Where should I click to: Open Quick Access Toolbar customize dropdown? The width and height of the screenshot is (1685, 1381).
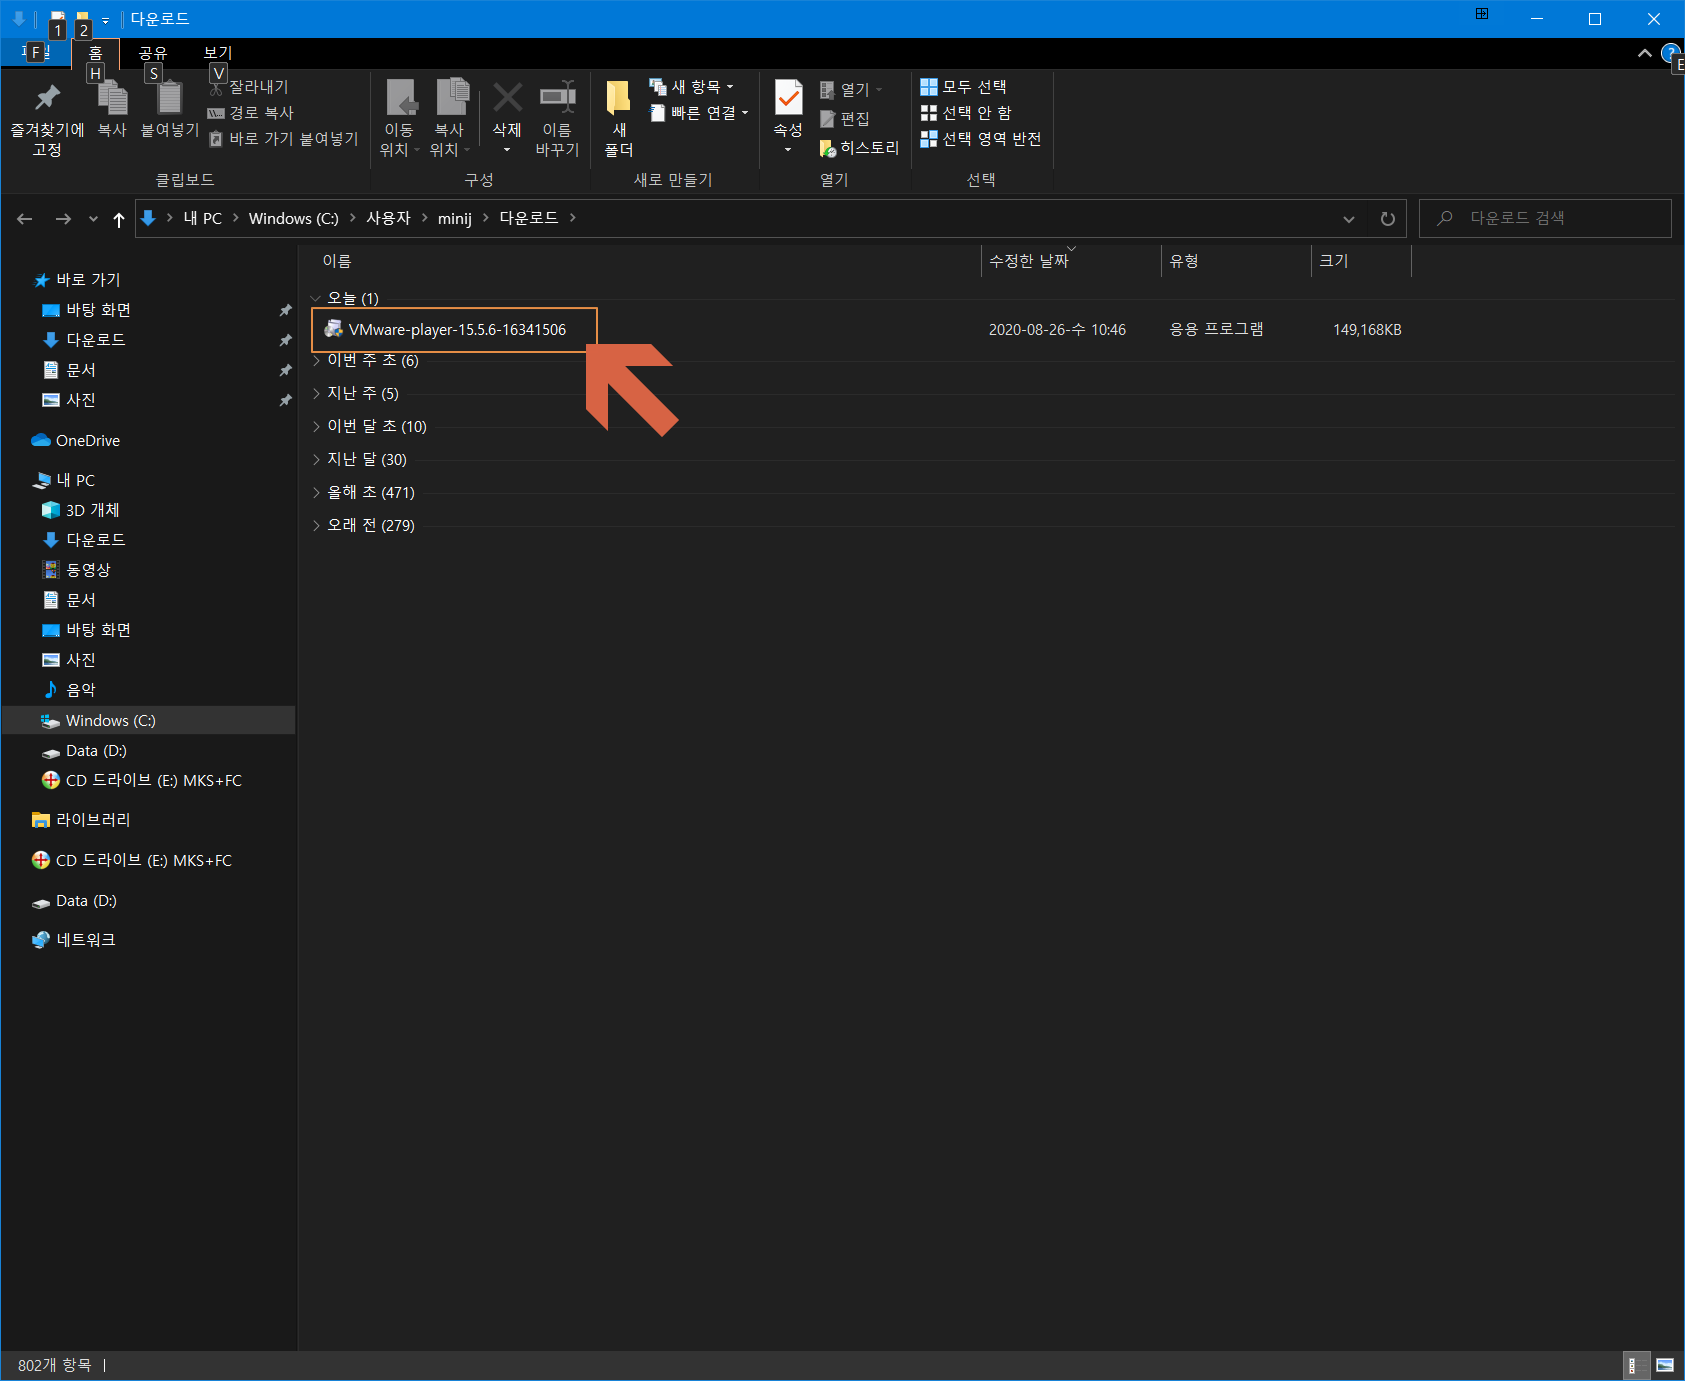click(x=106, y=20)
